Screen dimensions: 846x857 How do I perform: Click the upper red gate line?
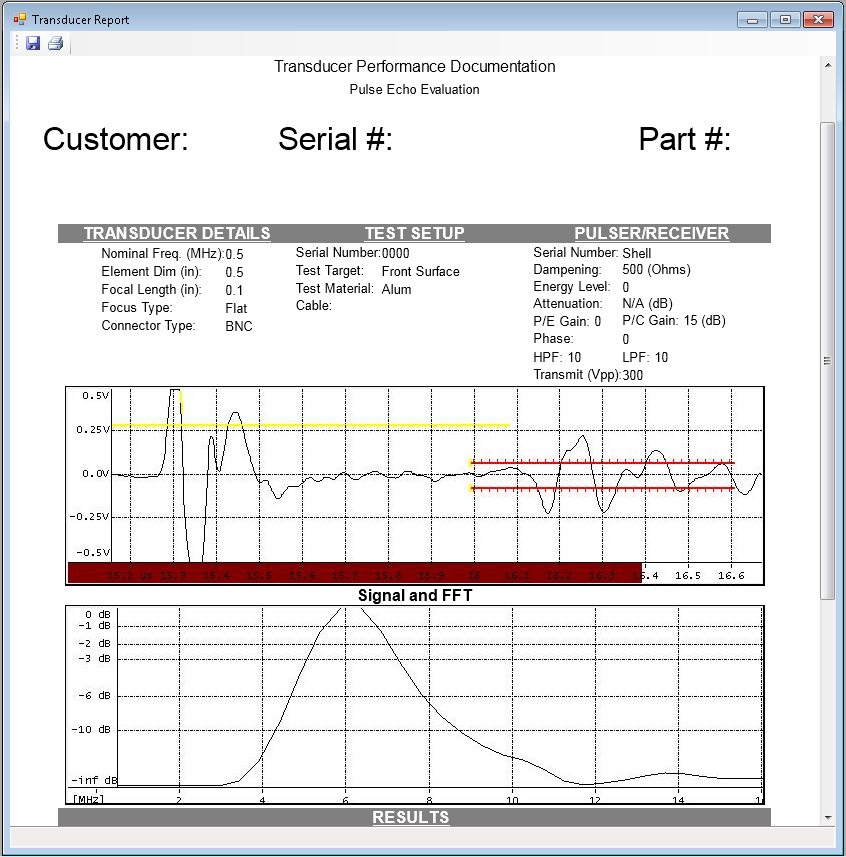click(x=600, y=463)
